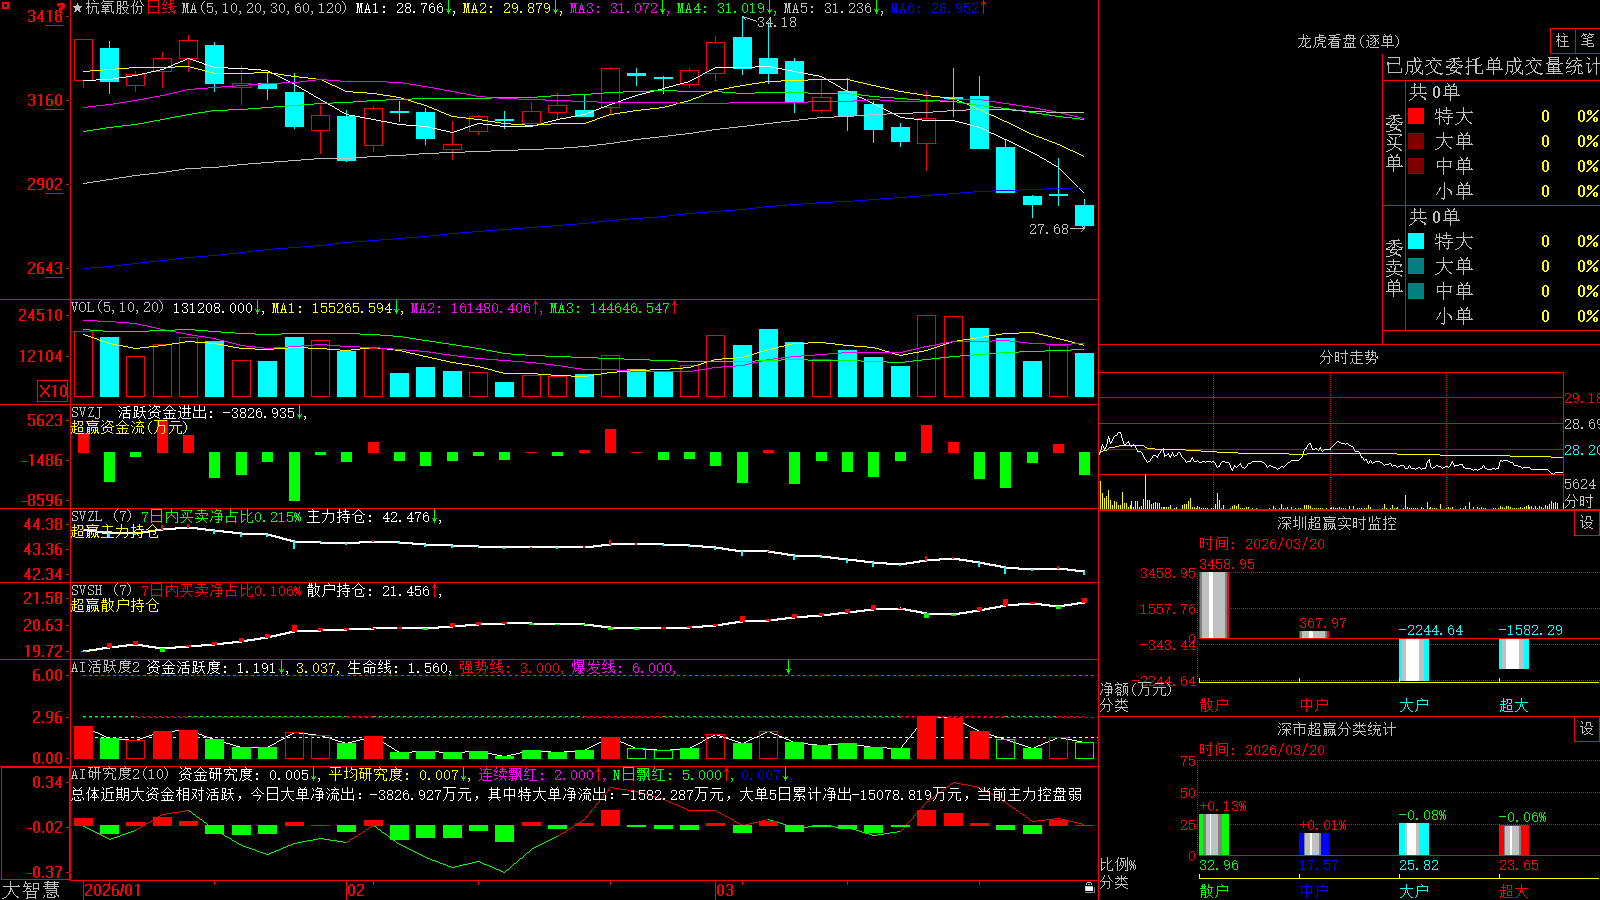
Task: Click the 超赢散户持仓 label
Action: 115,605
